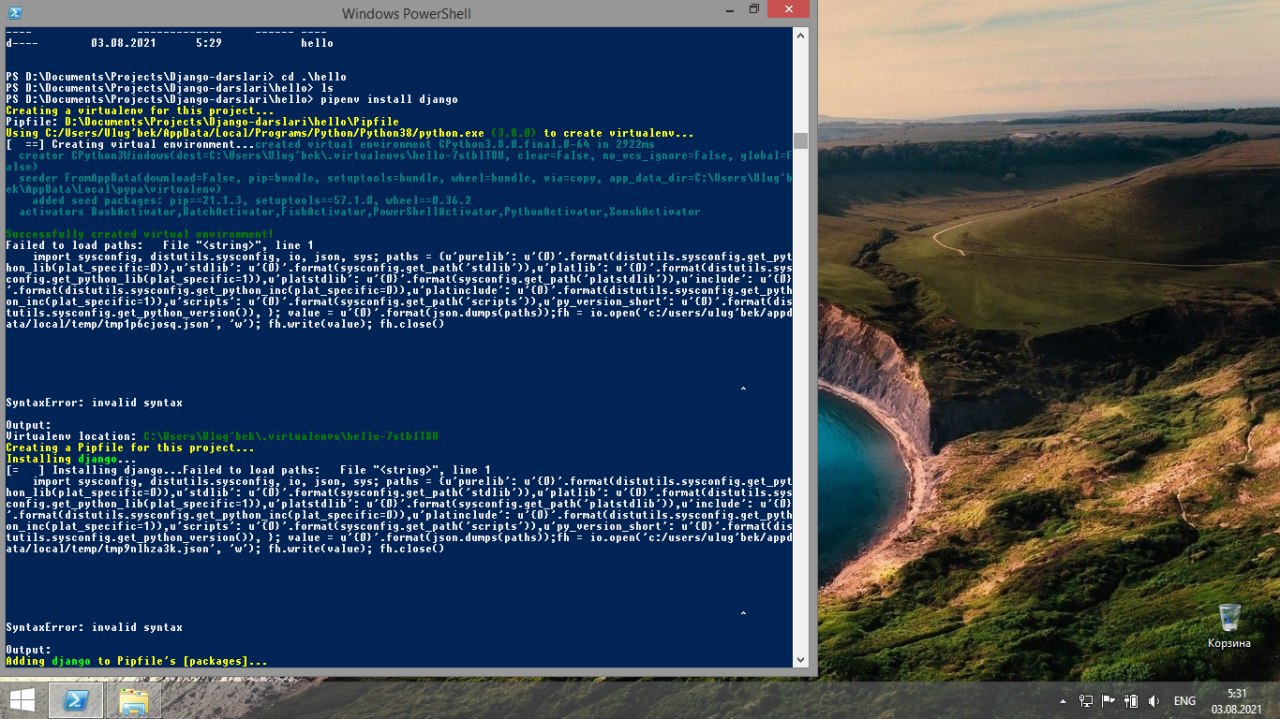Show hidden tray icons arrow

(x=1063, y=701)
